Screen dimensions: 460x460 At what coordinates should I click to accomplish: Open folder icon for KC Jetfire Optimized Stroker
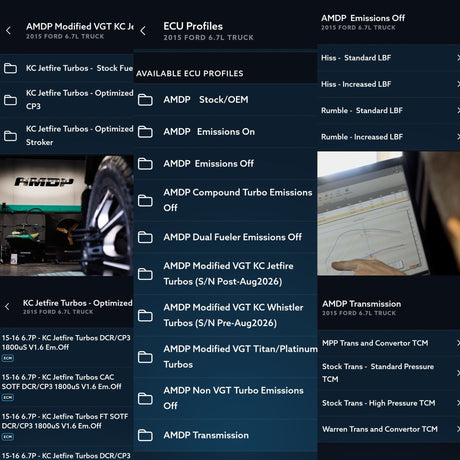tap(10, 136)
